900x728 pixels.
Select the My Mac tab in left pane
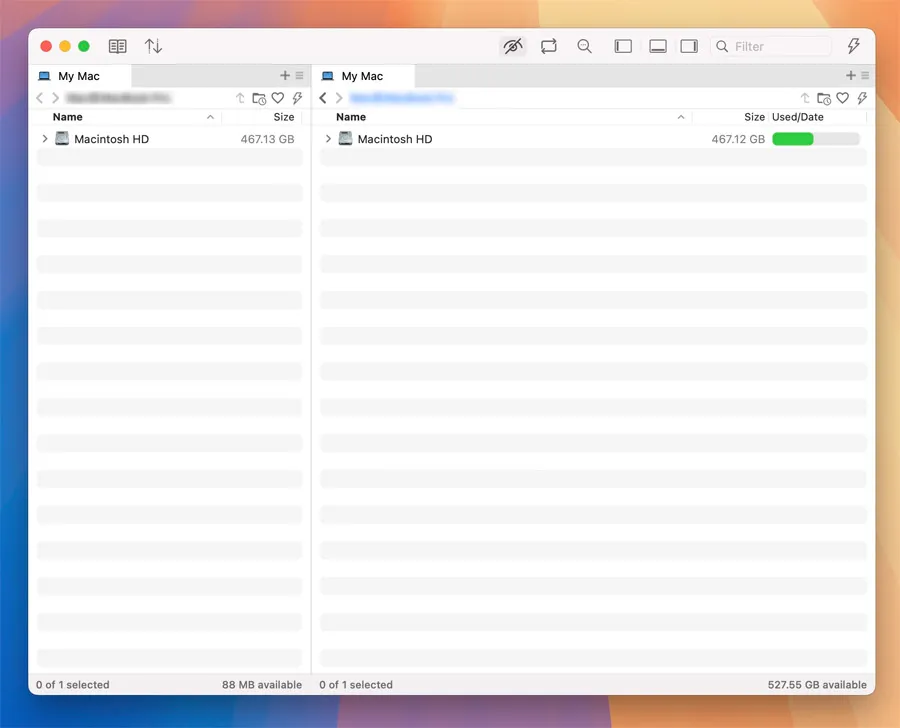point(79,76)
